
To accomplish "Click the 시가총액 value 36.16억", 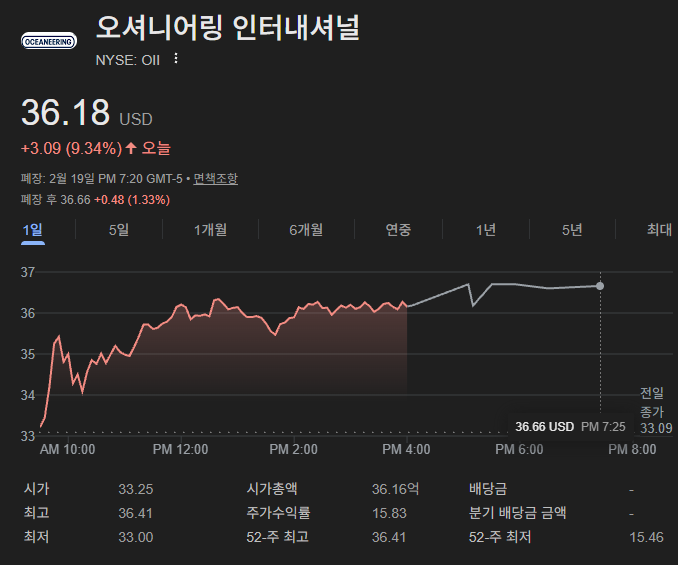I will tap(395, 489).
